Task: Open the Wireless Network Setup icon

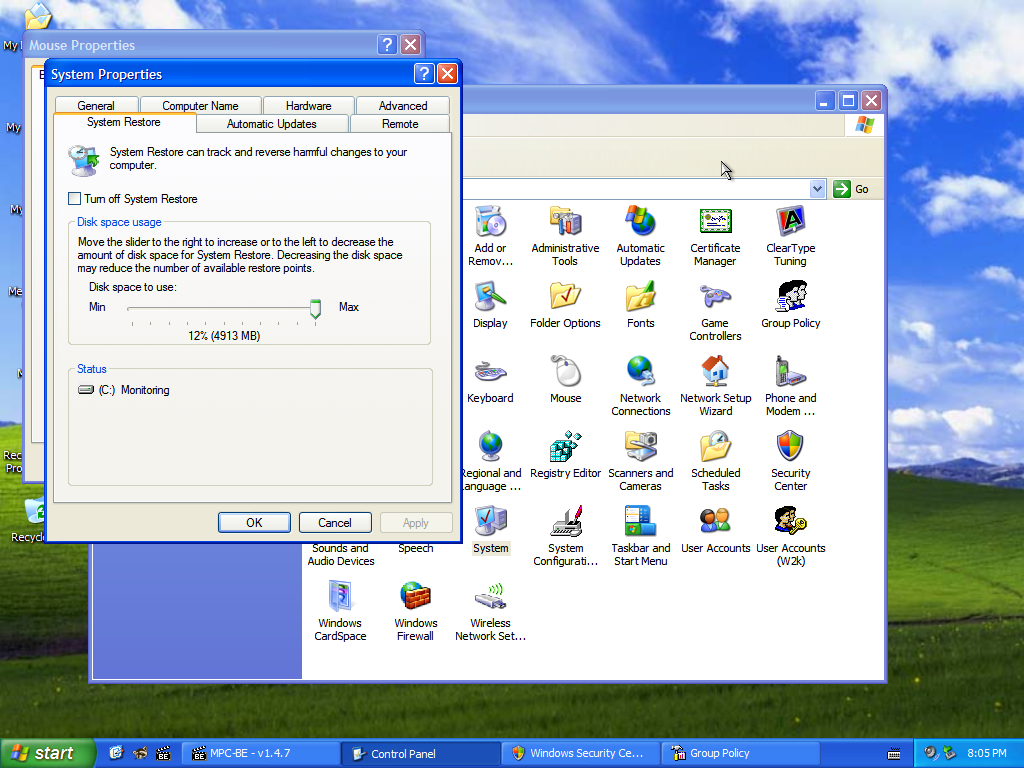Action: pos(490,598)
